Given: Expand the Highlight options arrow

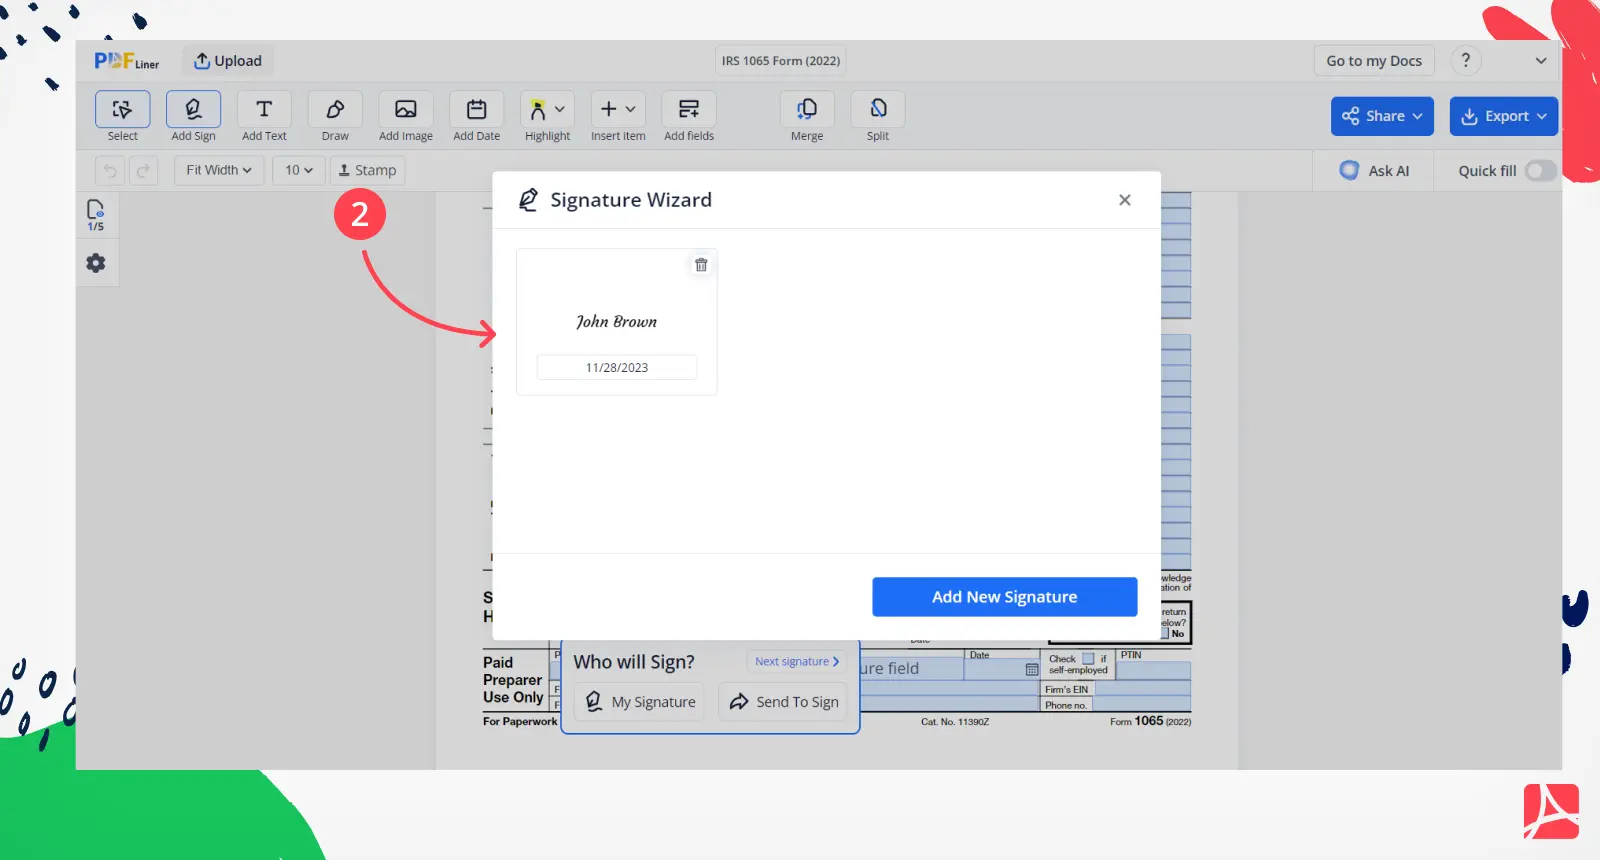Looking at the screenshot, I should 560,109.
